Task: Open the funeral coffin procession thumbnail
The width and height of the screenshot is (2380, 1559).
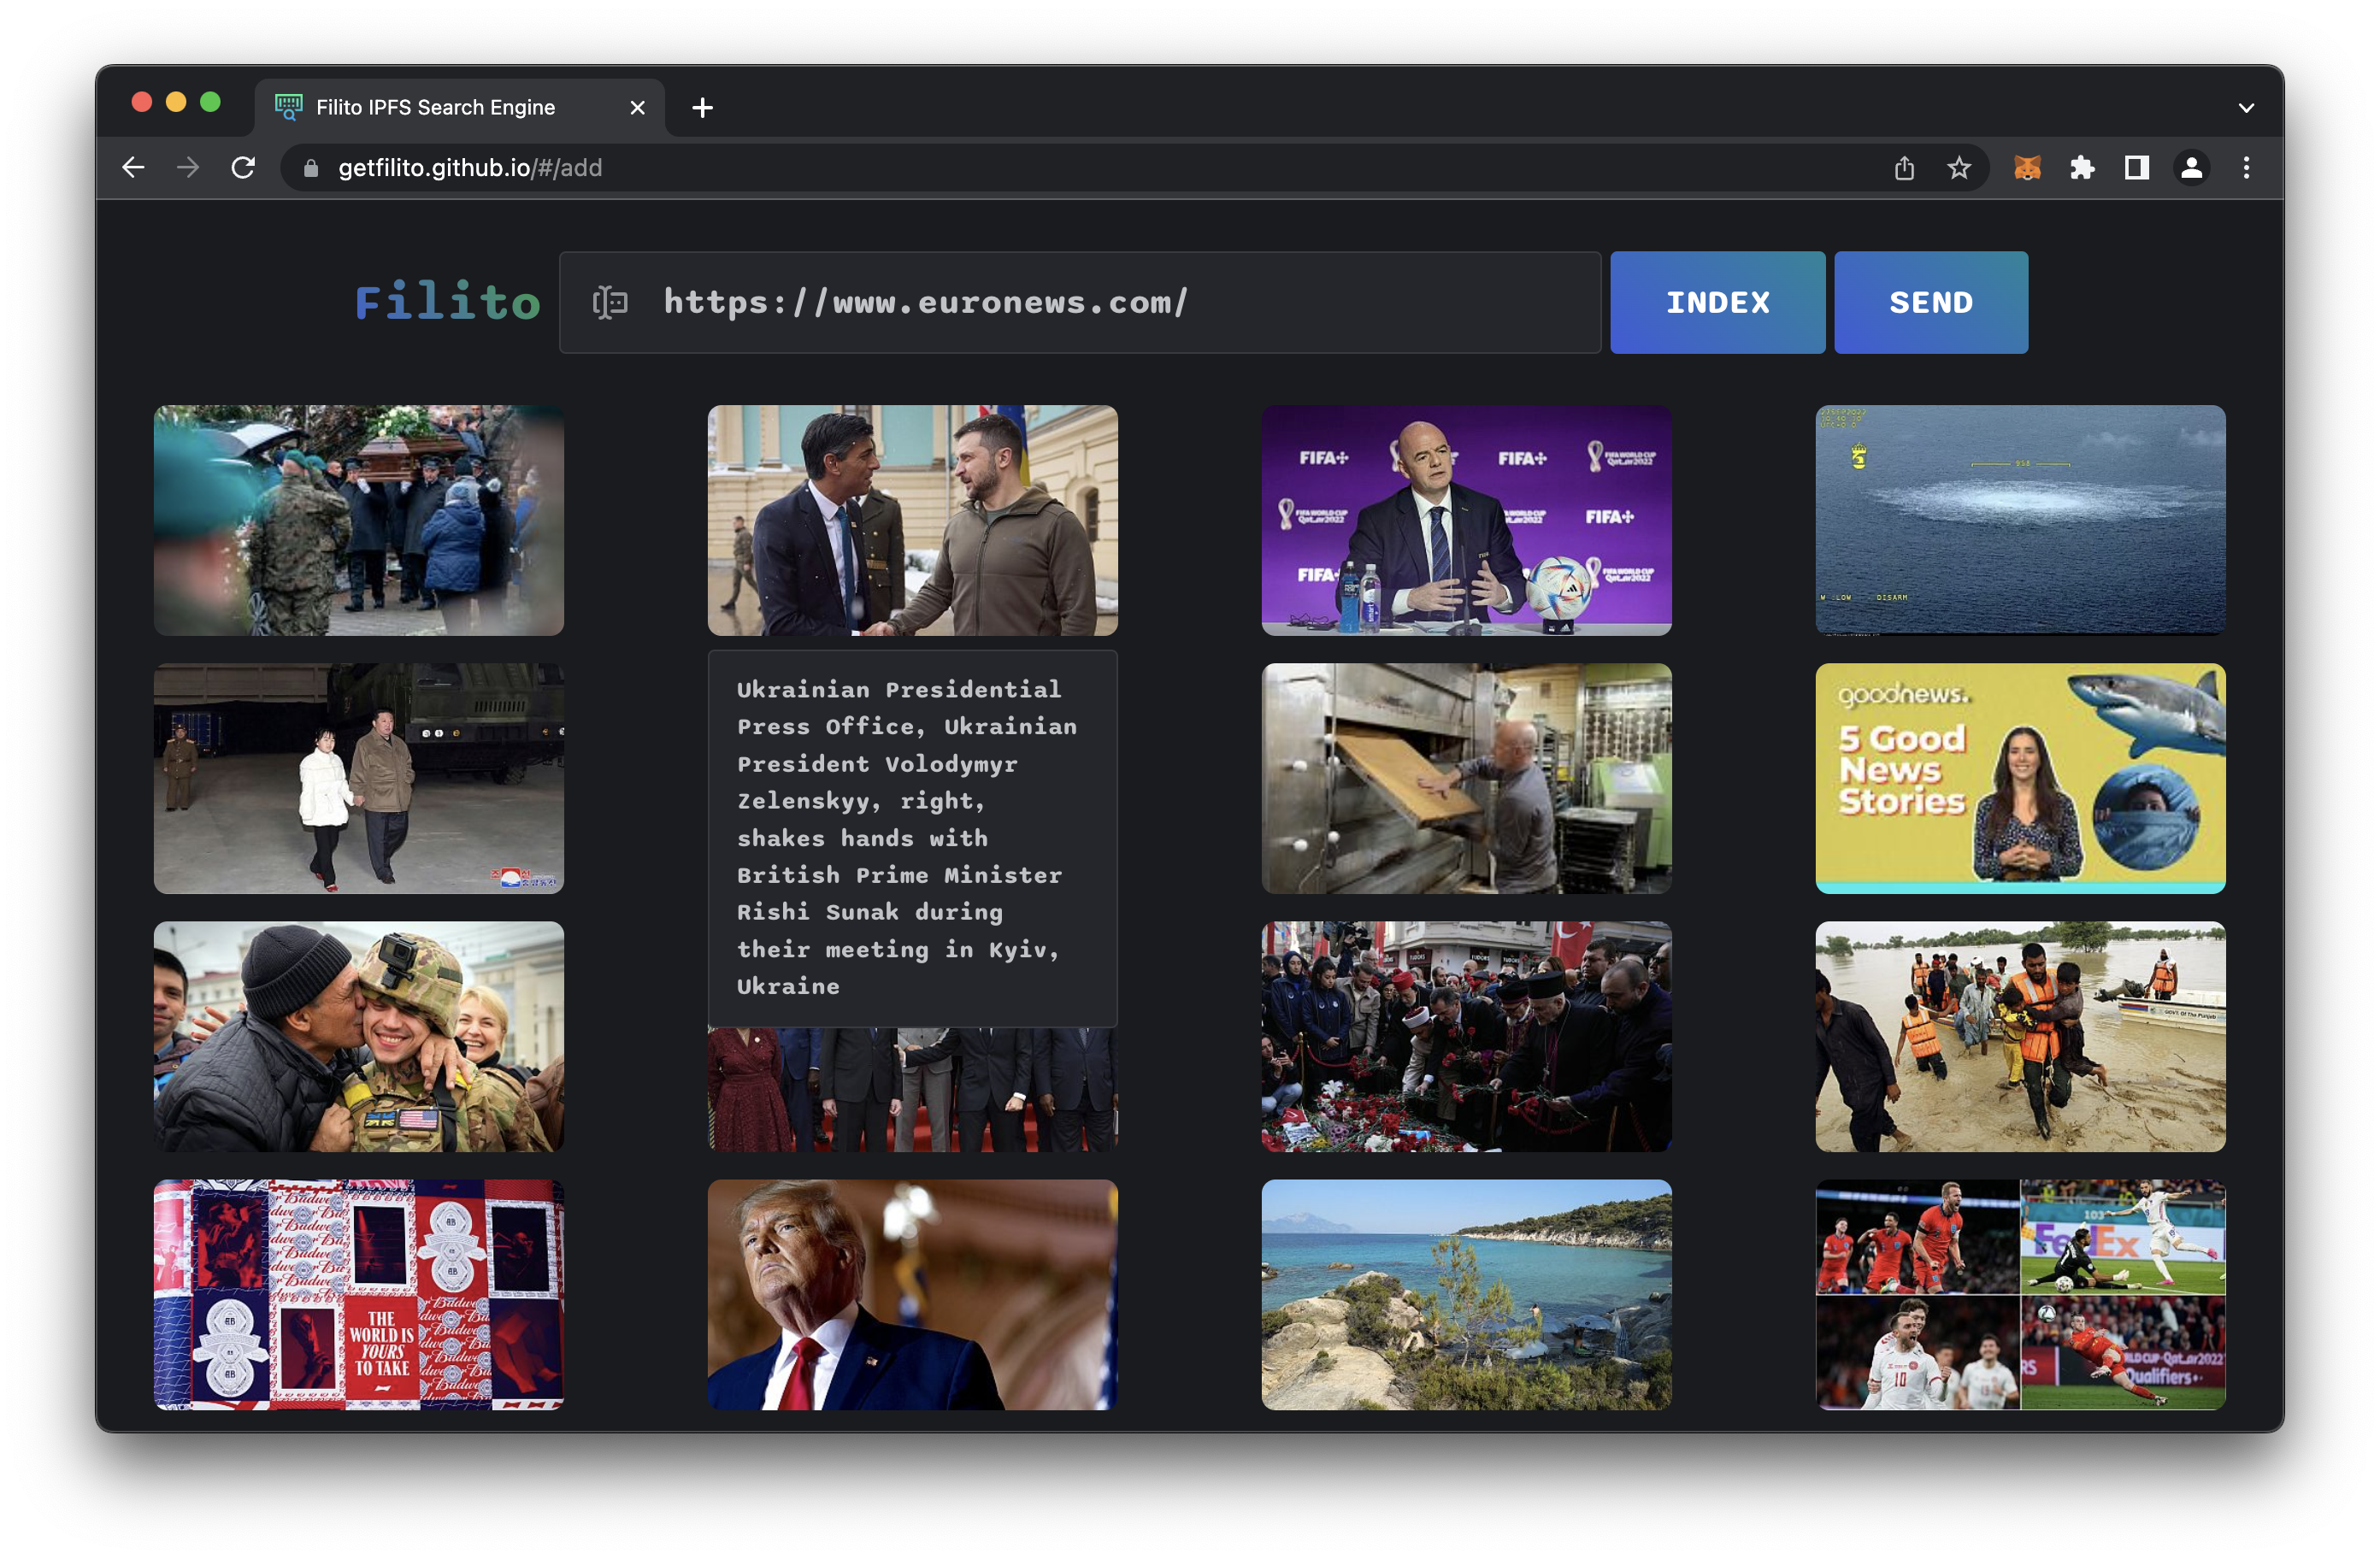Action: click(x=359, y=520)
